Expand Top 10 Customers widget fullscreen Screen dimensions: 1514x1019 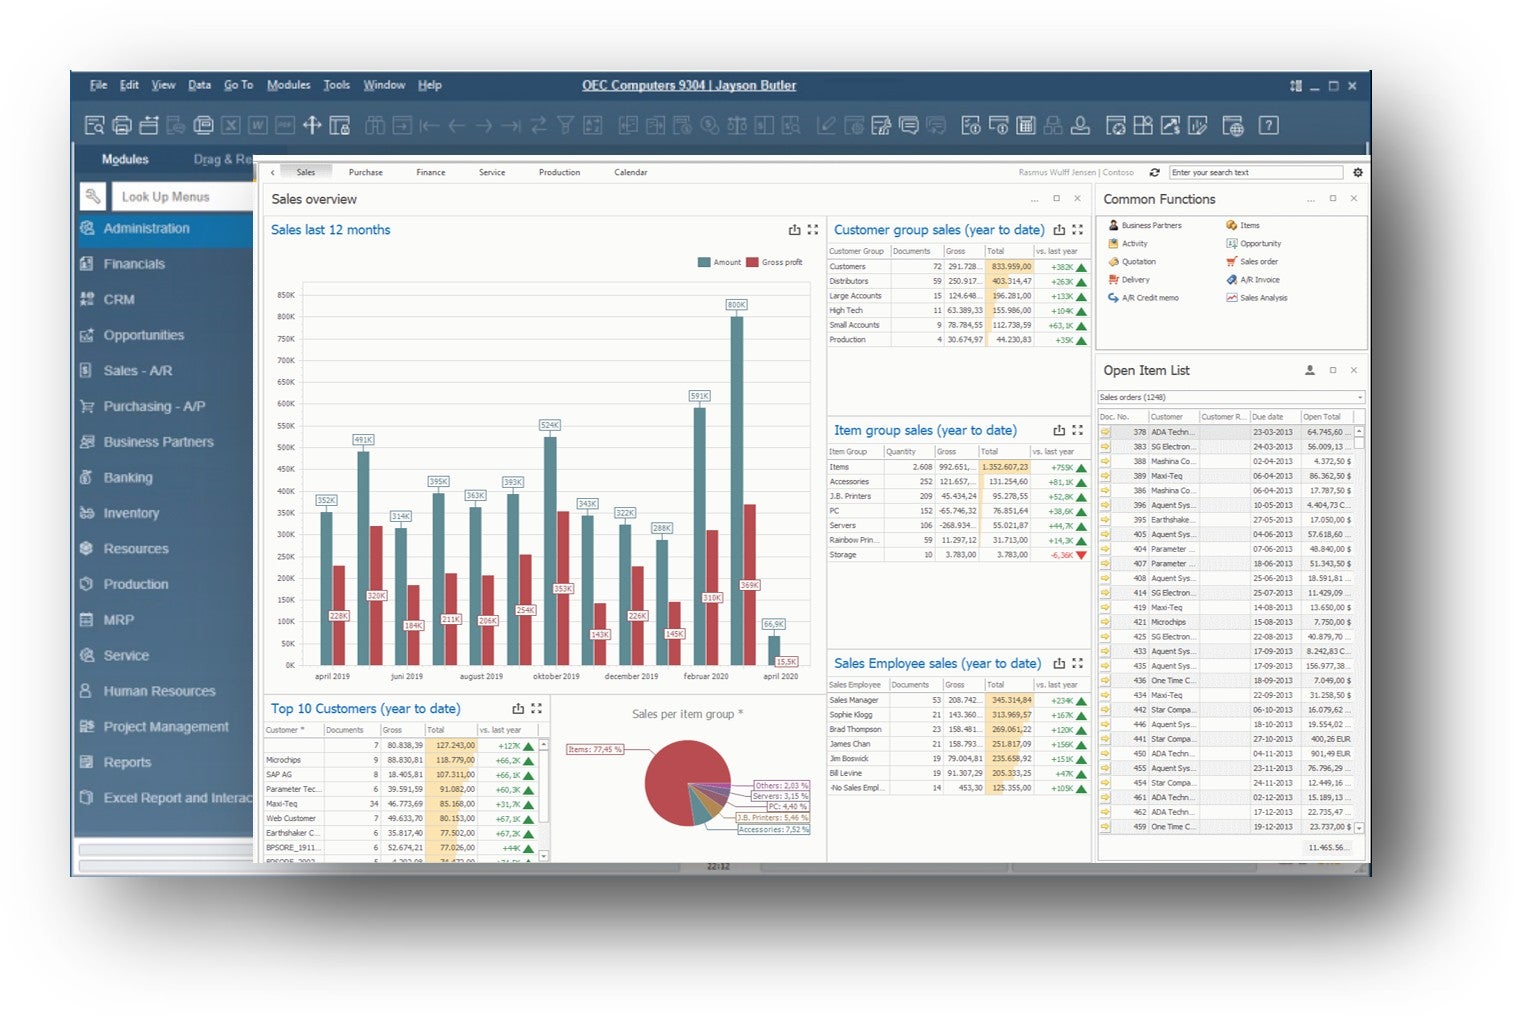(x=537, y=708)
